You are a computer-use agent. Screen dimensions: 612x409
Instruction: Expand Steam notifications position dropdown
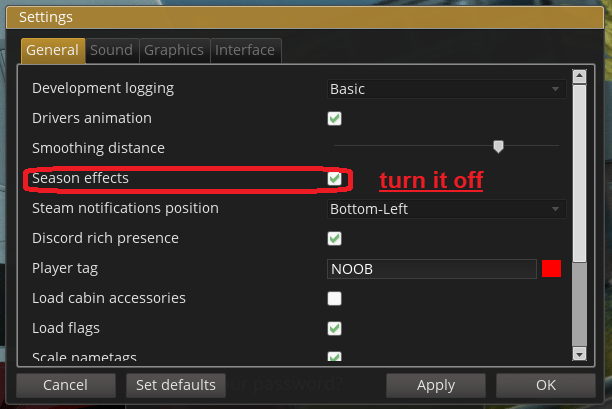(447, 209)
